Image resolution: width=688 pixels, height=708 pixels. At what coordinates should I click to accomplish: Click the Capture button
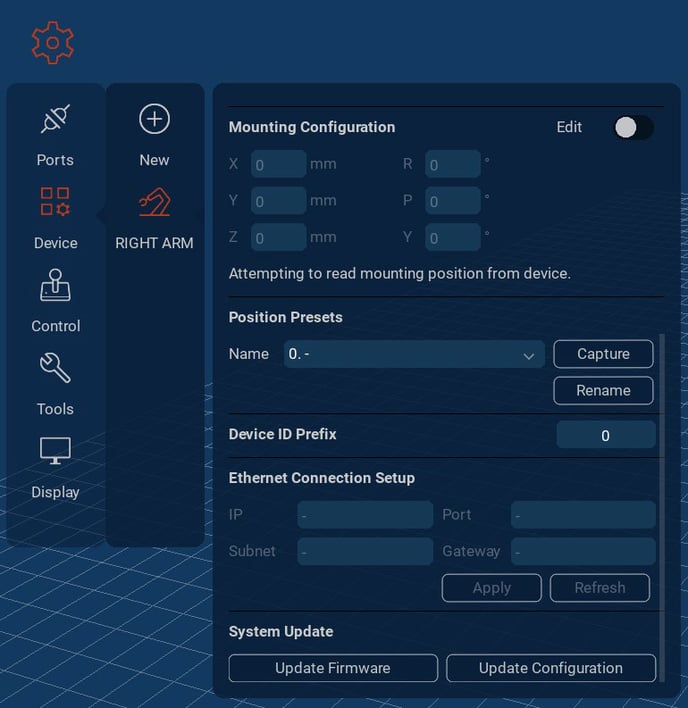pos(603,354)
